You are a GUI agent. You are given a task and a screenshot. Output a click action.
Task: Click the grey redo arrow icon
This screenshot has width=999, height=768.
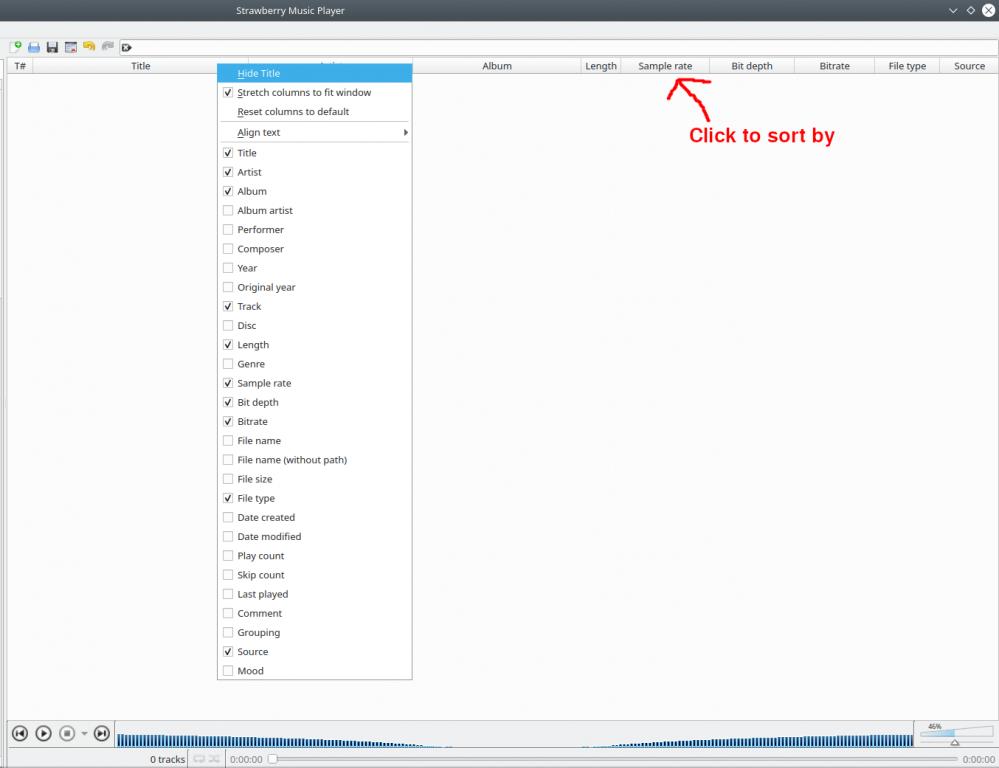(x=108, y=47)
